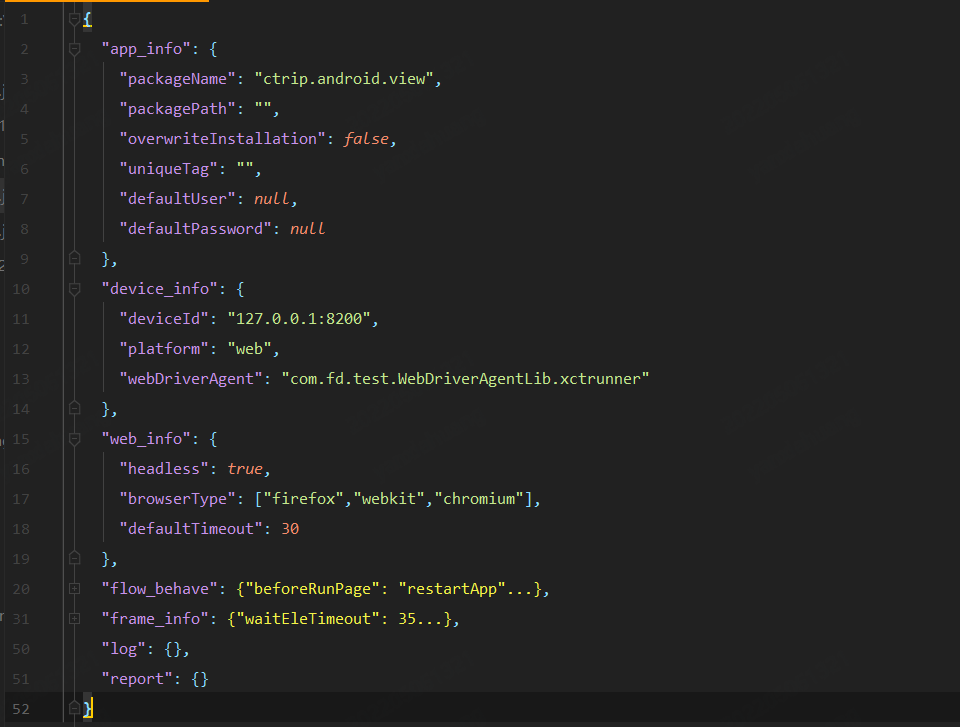The width and height of the screenshot is (960, 727).
Task: Click the "defaultUser" key
Action: click(178, 199)
